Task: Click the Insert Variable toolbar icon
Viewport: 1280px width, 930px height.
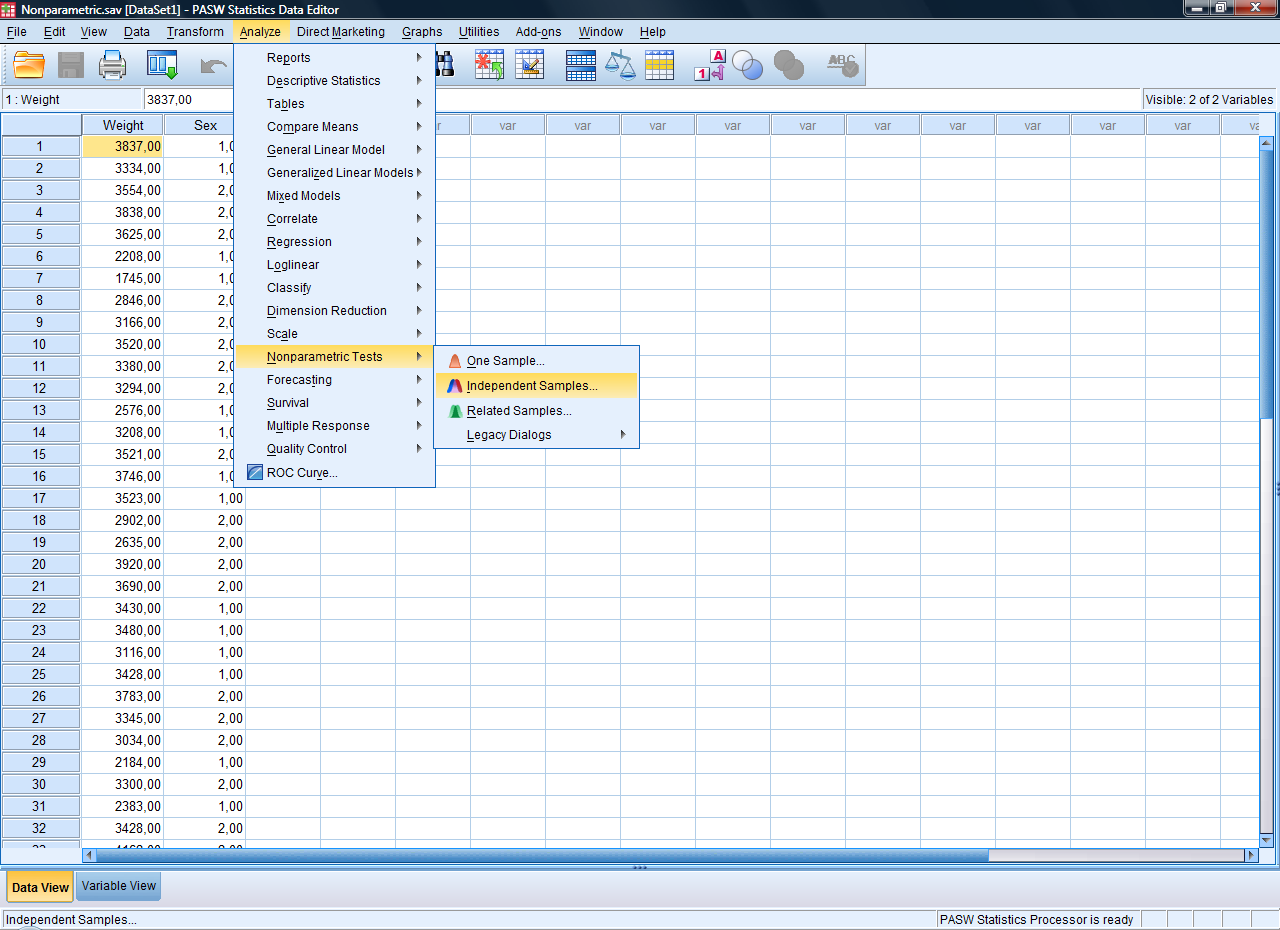Action: pos(529,66)
